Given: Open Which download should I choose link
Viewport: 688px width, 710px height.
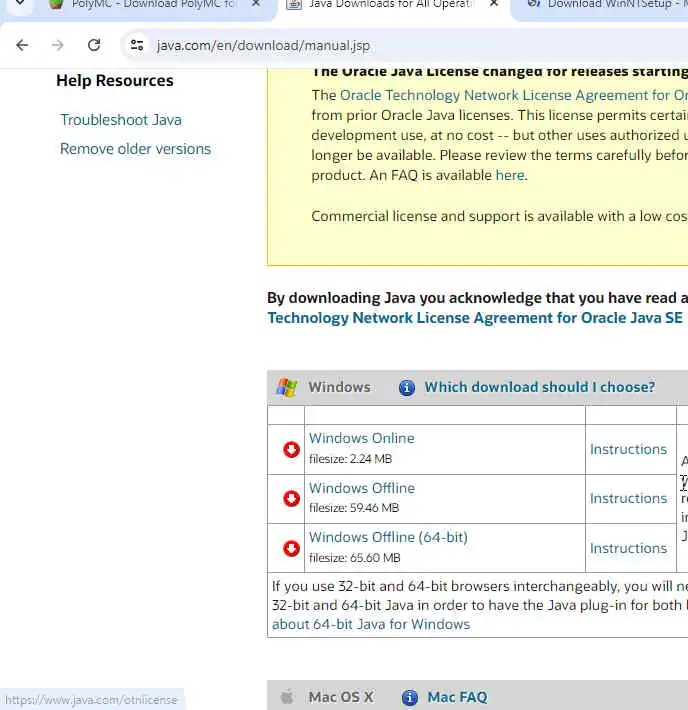Looking at the screenshot, I should 540,387.
